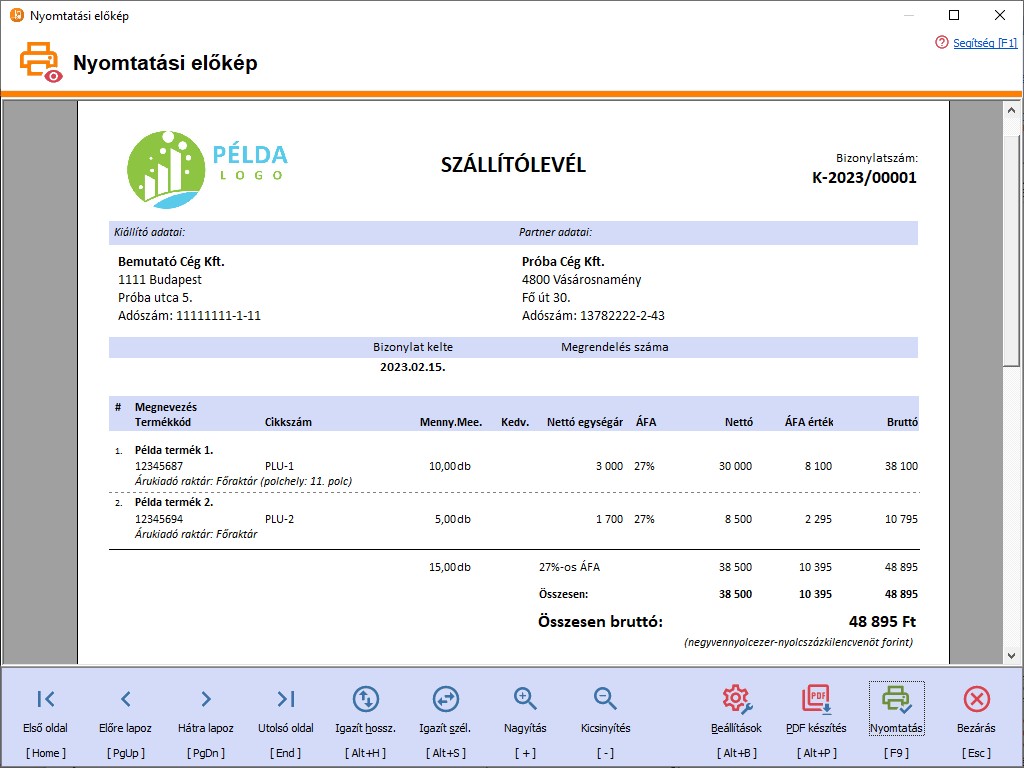Jump to the first page with Első oldal
The height and width of the screenshot is (768, 1024).
44,699
